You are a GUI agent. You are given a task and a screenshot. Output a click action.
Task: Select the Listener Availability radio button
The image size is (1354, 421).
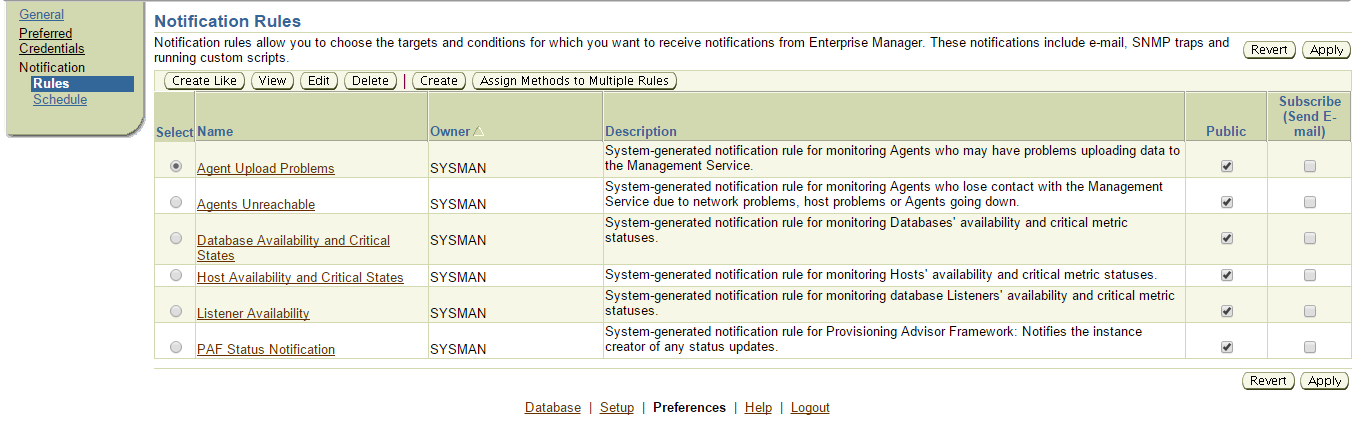(176, 311)
